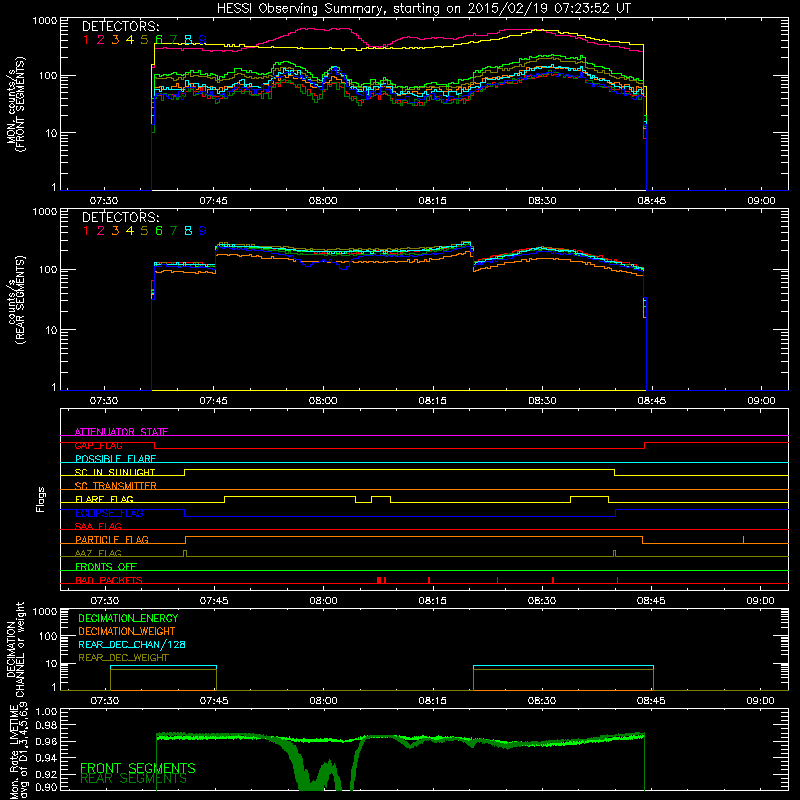Click the SC_TRANSMITTER flag label
The height and width of the screenshot is (800, 800).
pos(115,486)
